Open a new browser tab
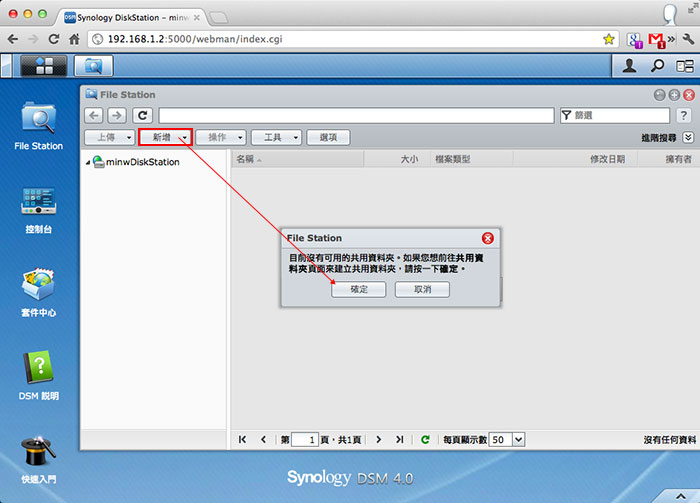Screen dimensions: 700x503 coord(219,18)
